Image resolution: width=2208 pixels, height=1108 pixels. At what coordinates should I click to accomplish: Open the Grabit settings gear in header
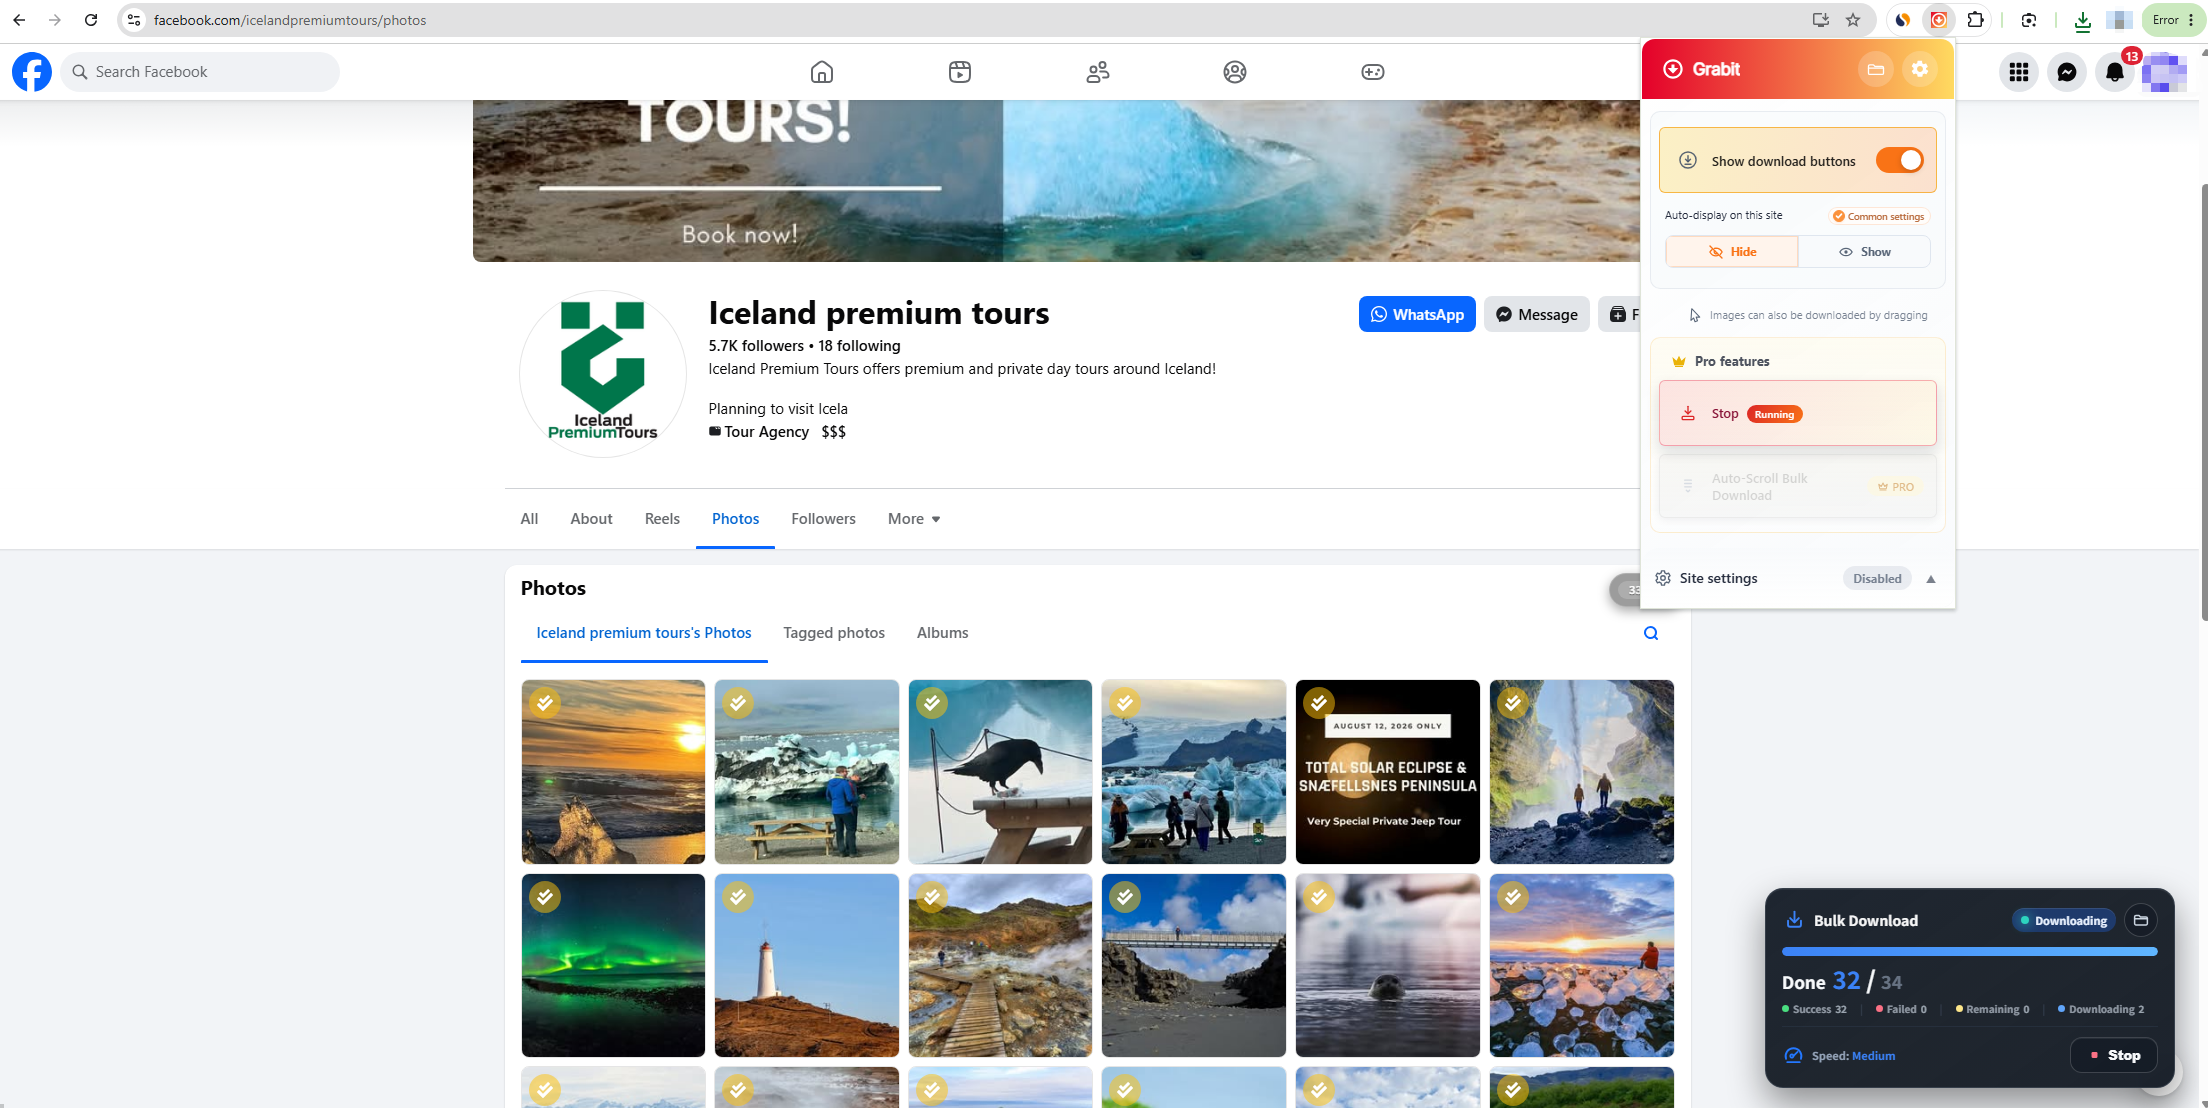(1920, 69)
